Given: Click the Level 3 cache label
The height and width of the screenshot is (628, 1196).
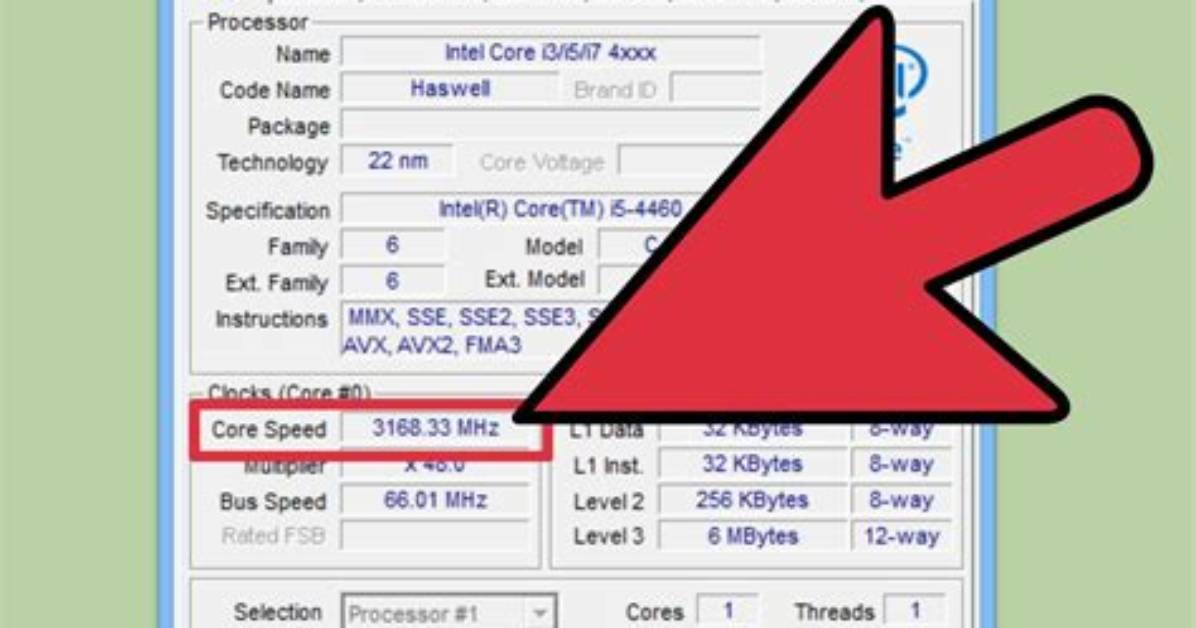Looking at the screenshot, I should coord(609,536).
